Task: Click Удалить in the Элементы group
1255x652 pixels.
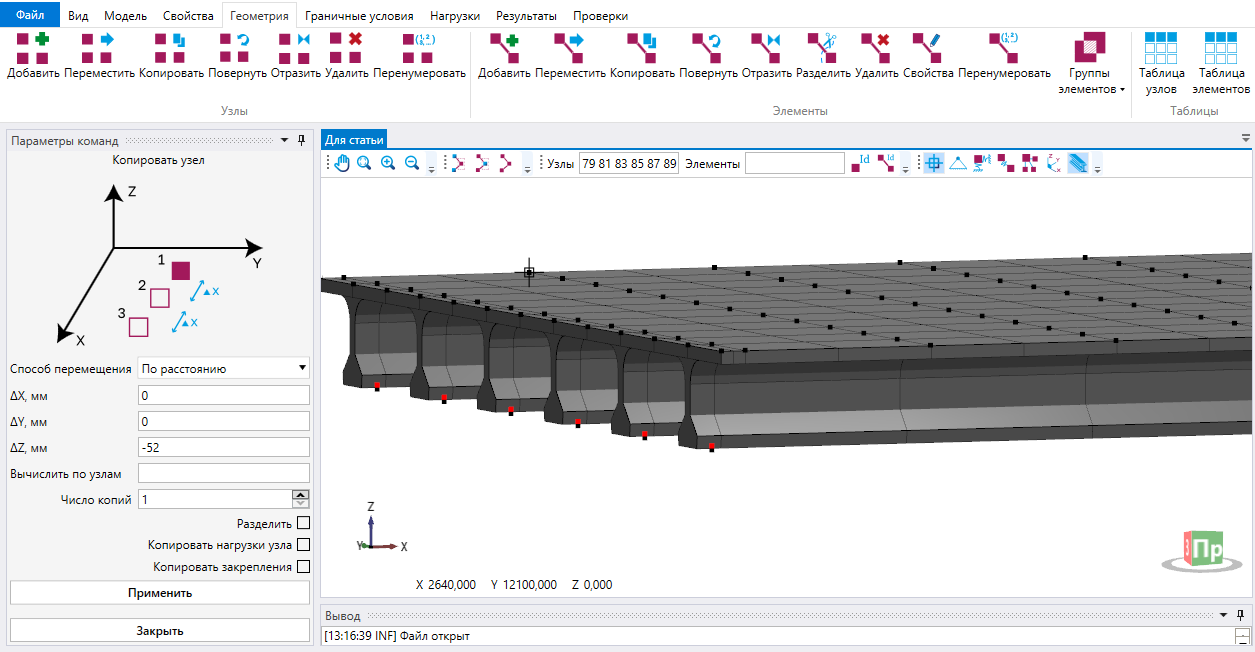Action: tap(876, 56)
